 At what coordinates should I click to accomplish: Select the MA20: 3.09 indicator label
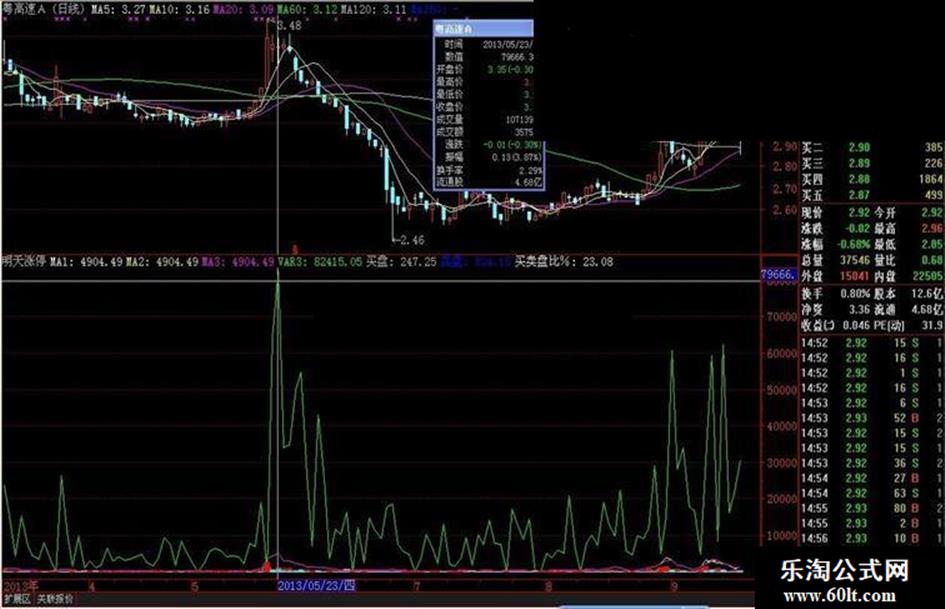click(x=243, y=9)
